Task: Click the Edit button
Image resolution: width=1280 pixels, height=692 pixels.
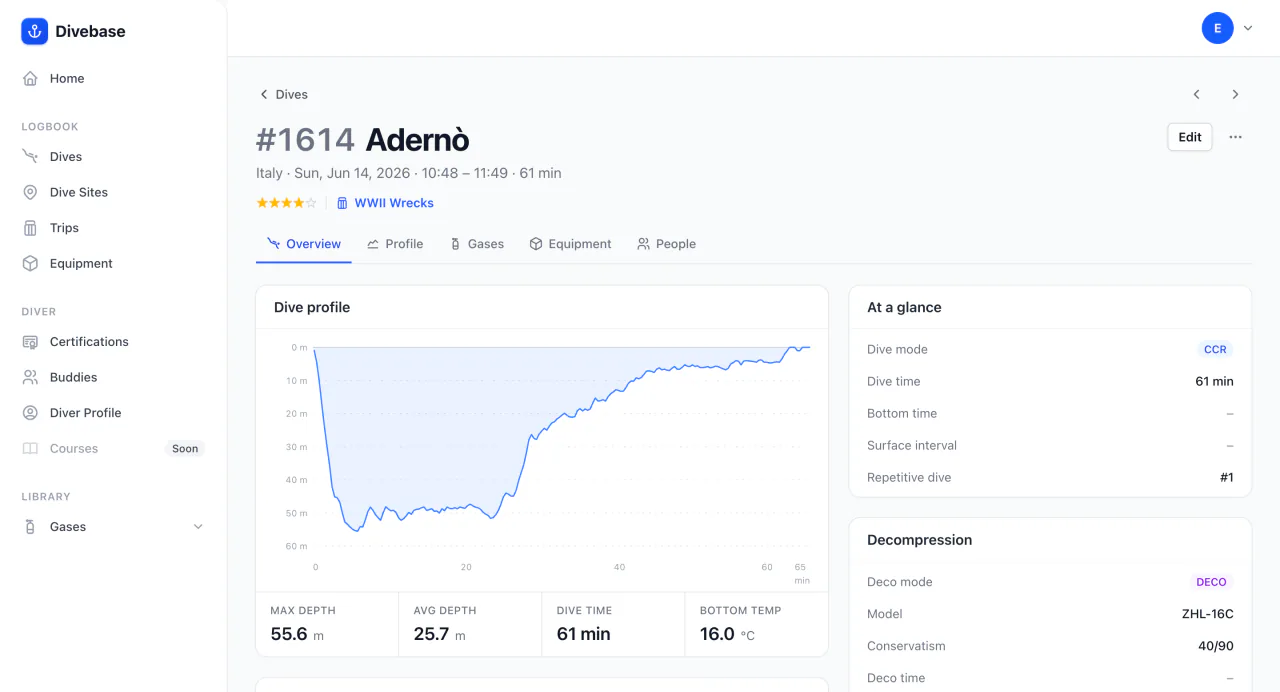Action: tap(1190, 137)
